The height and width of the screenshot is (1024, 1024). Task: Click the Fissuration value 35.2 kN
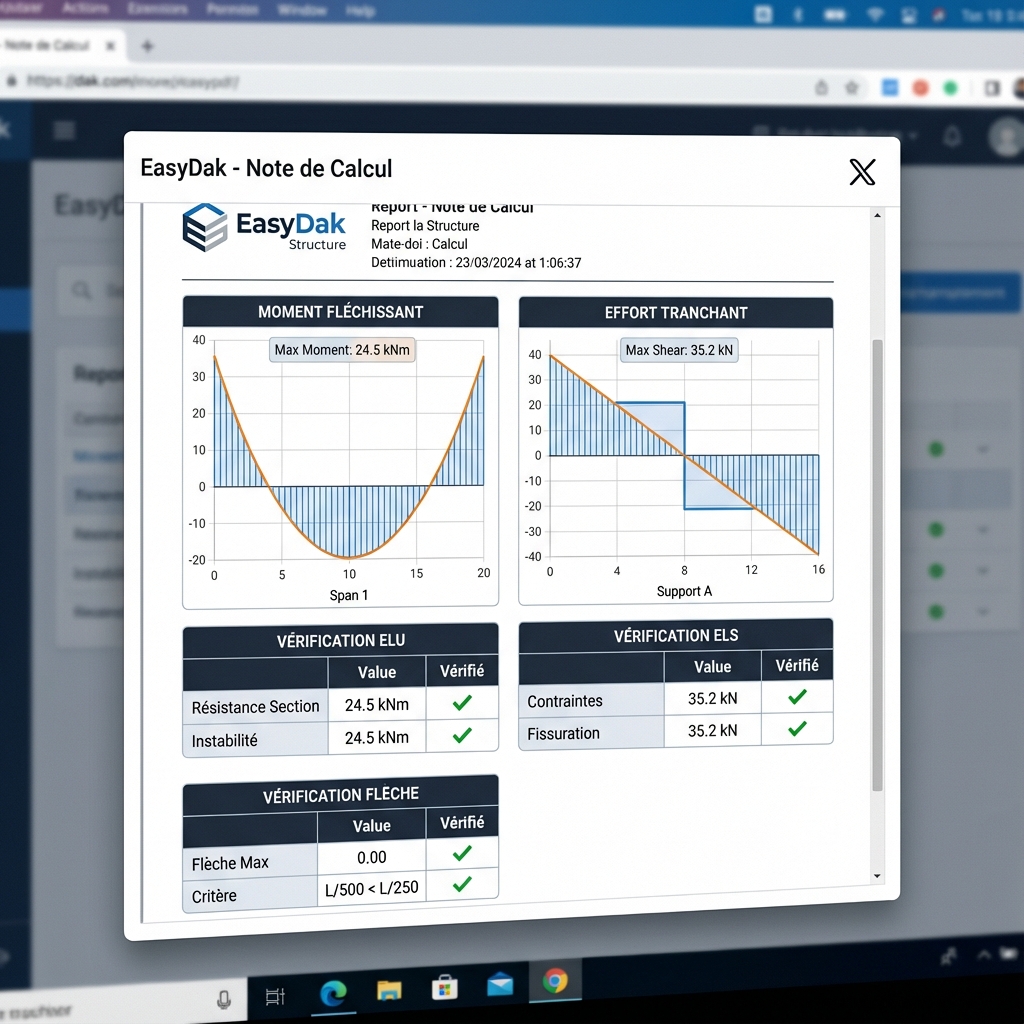tap(712, 730)
